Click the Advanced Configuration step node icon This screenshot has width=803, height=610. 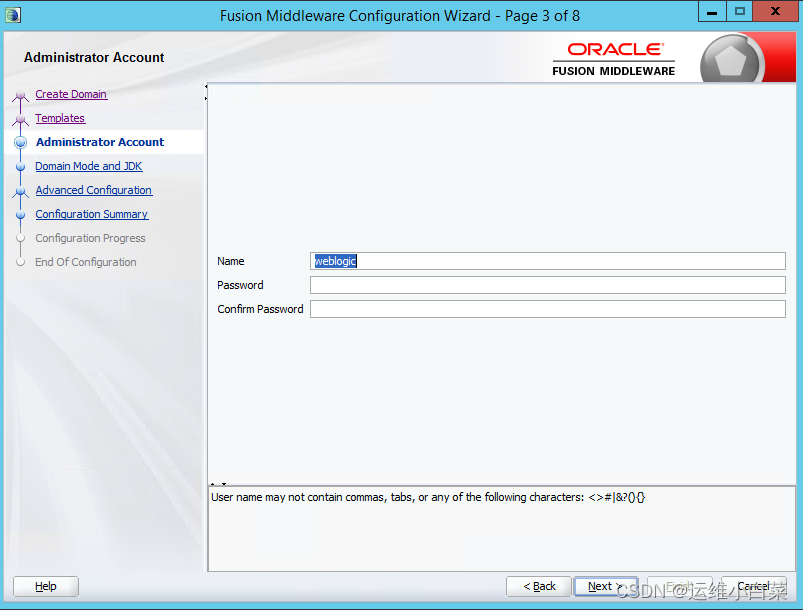click(20, 191)
